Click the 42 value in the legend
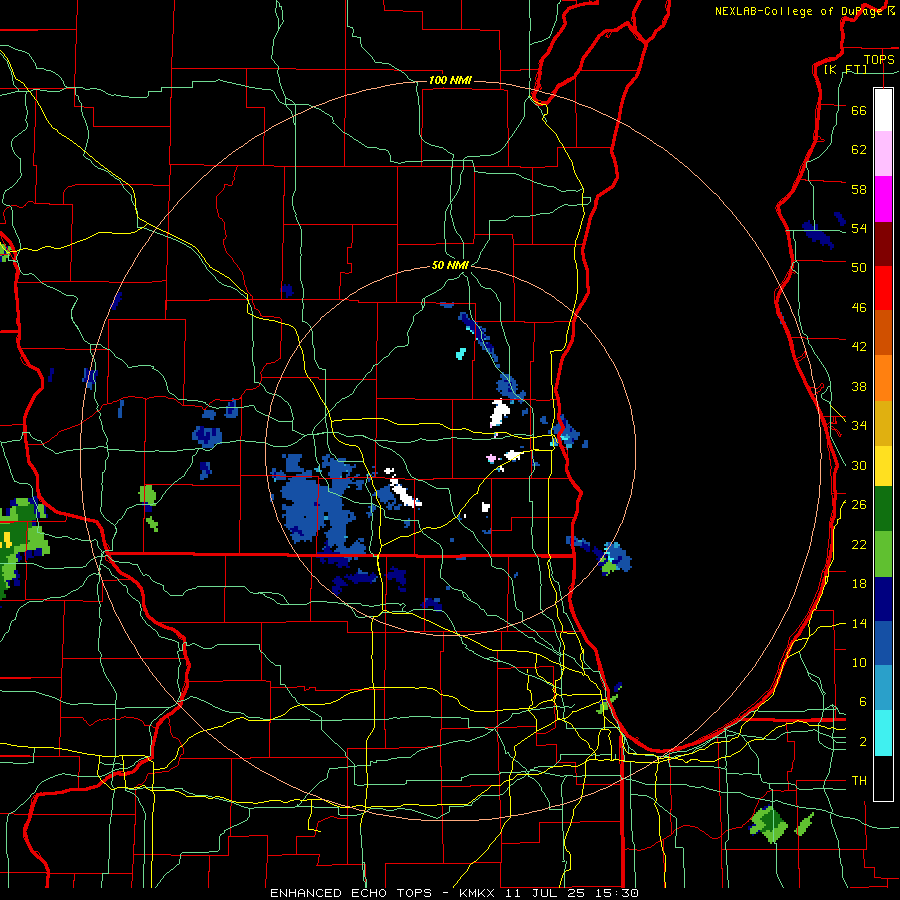Viewport: 900px width, 900px height. click(x=859, y=347)
